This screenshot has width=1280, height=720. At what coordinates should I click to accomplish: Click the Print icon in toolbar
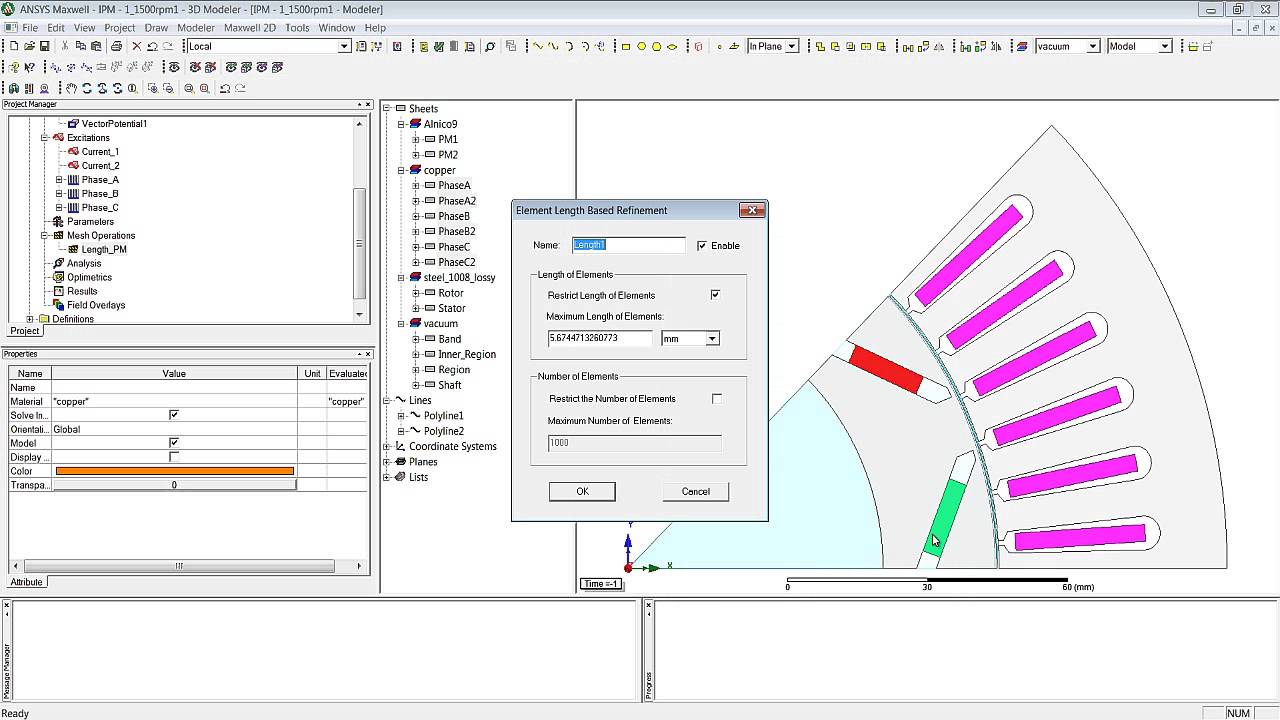(x=116, y=46)
